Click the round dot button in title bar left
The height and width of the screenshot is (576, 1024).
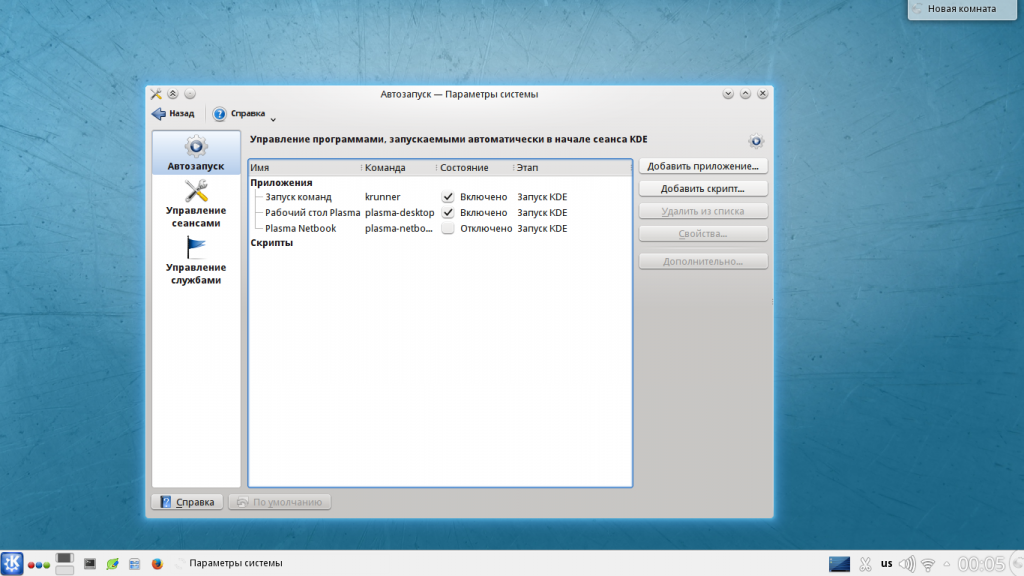point(190,94)
